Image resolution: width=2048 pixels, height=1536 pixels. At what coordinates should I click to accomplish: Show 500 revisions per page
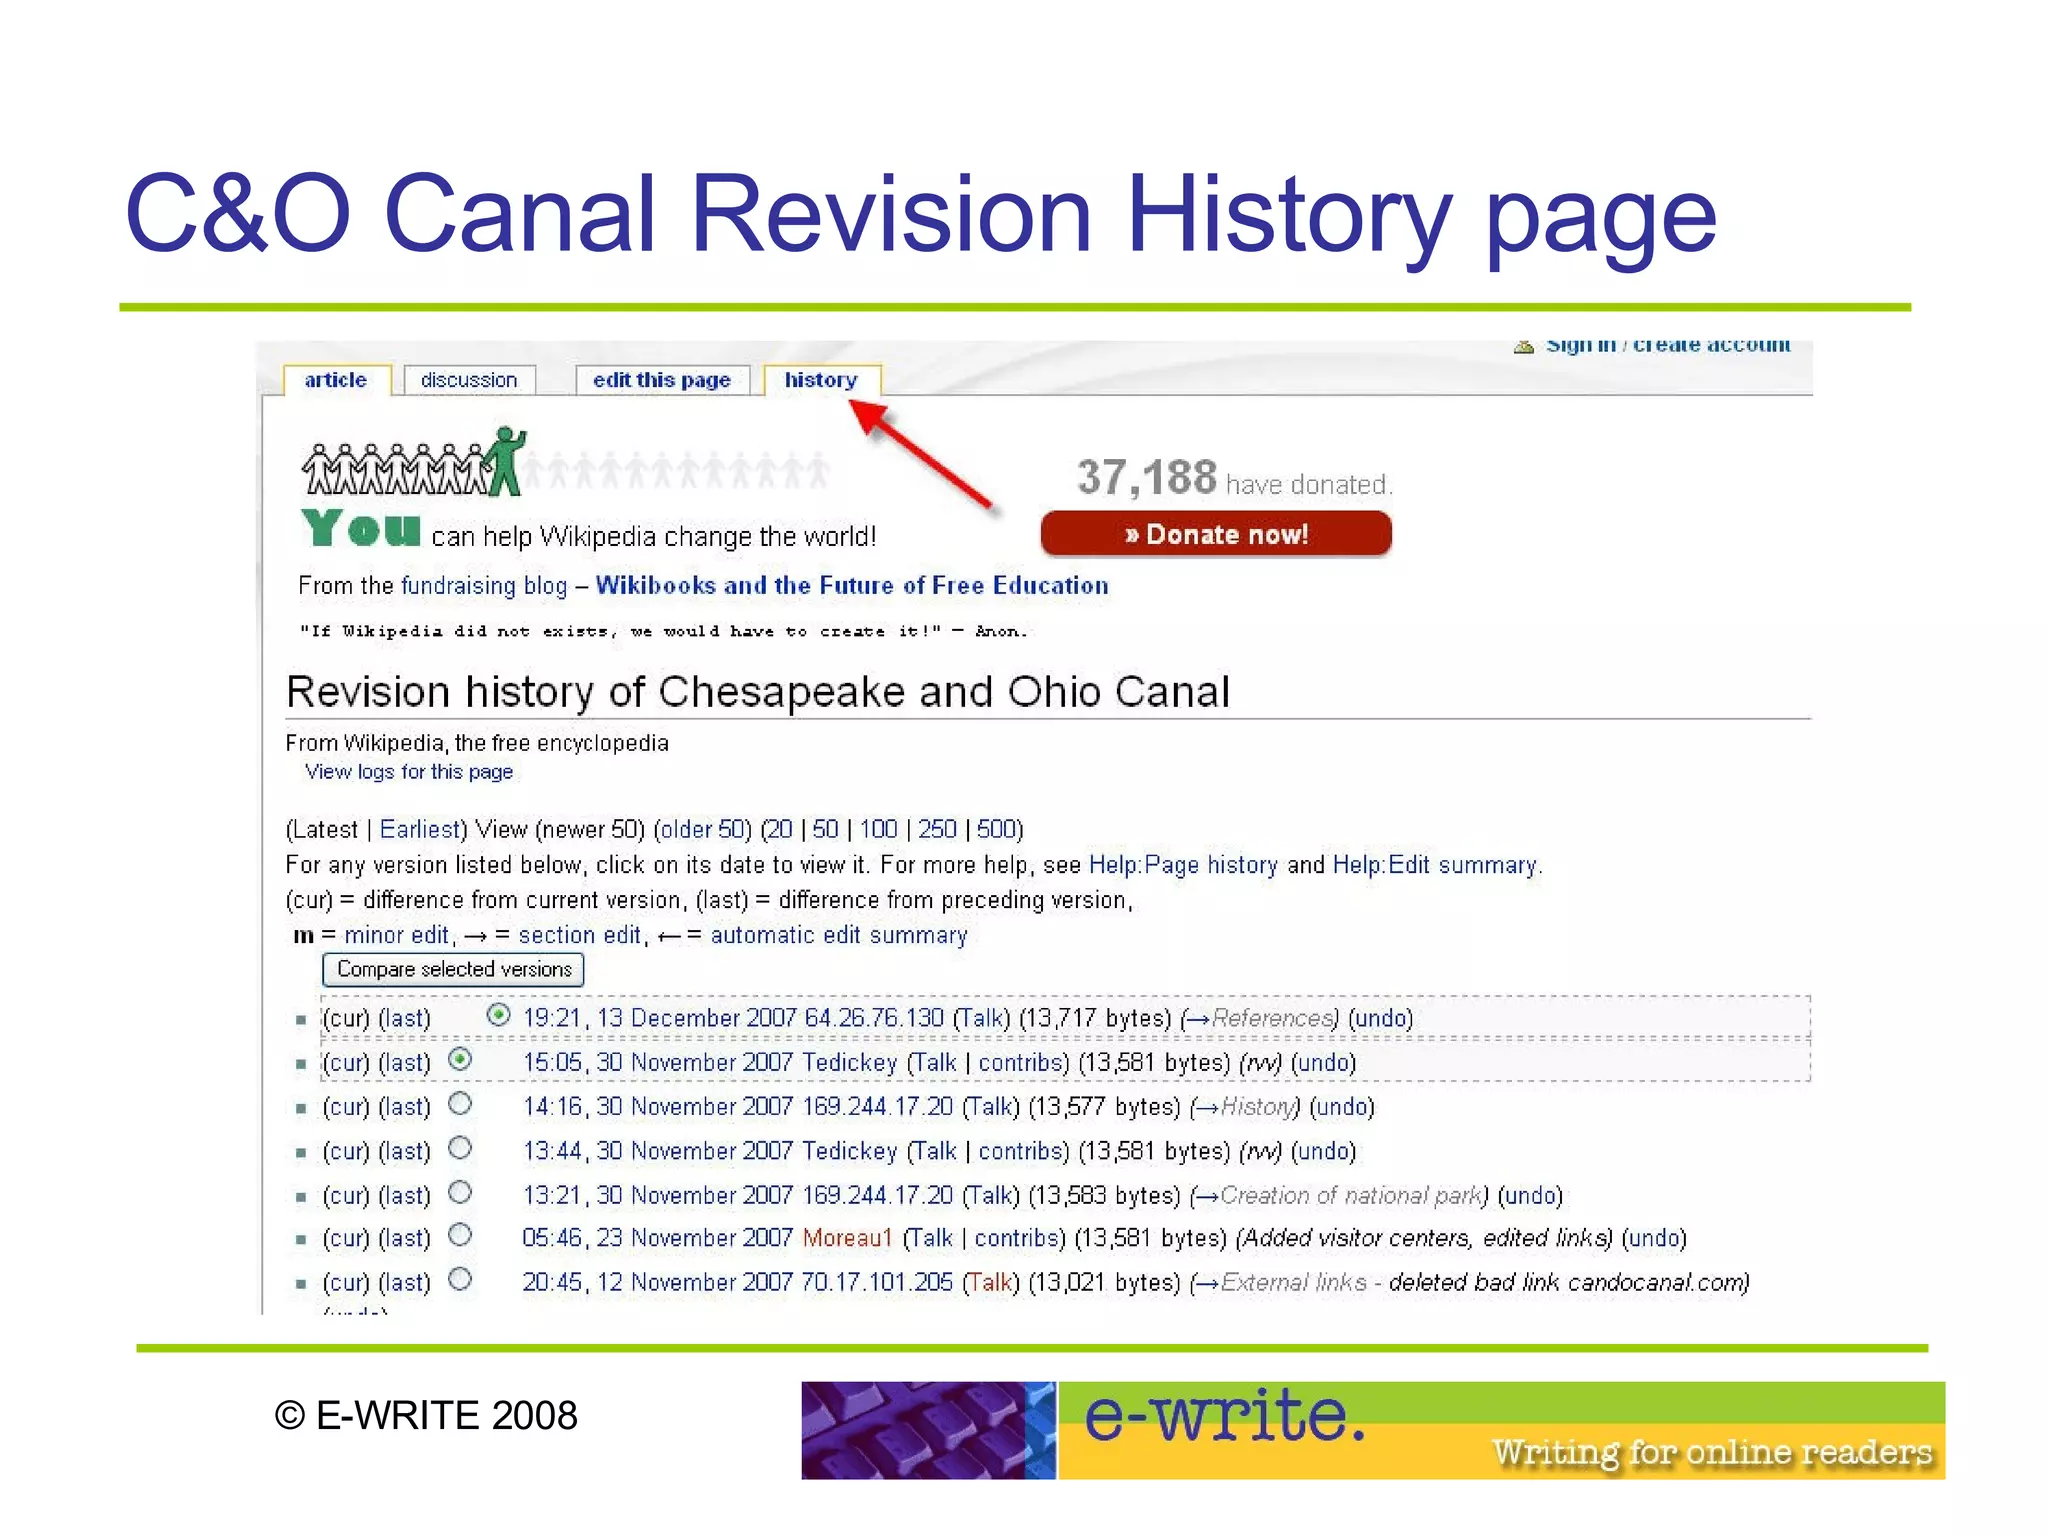[x=996, y=829]
